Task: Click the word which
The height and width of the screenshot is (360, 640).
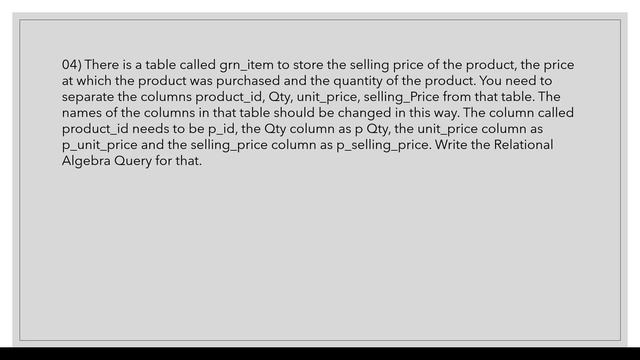Action: pyautogui.click(x=93, y=81)
